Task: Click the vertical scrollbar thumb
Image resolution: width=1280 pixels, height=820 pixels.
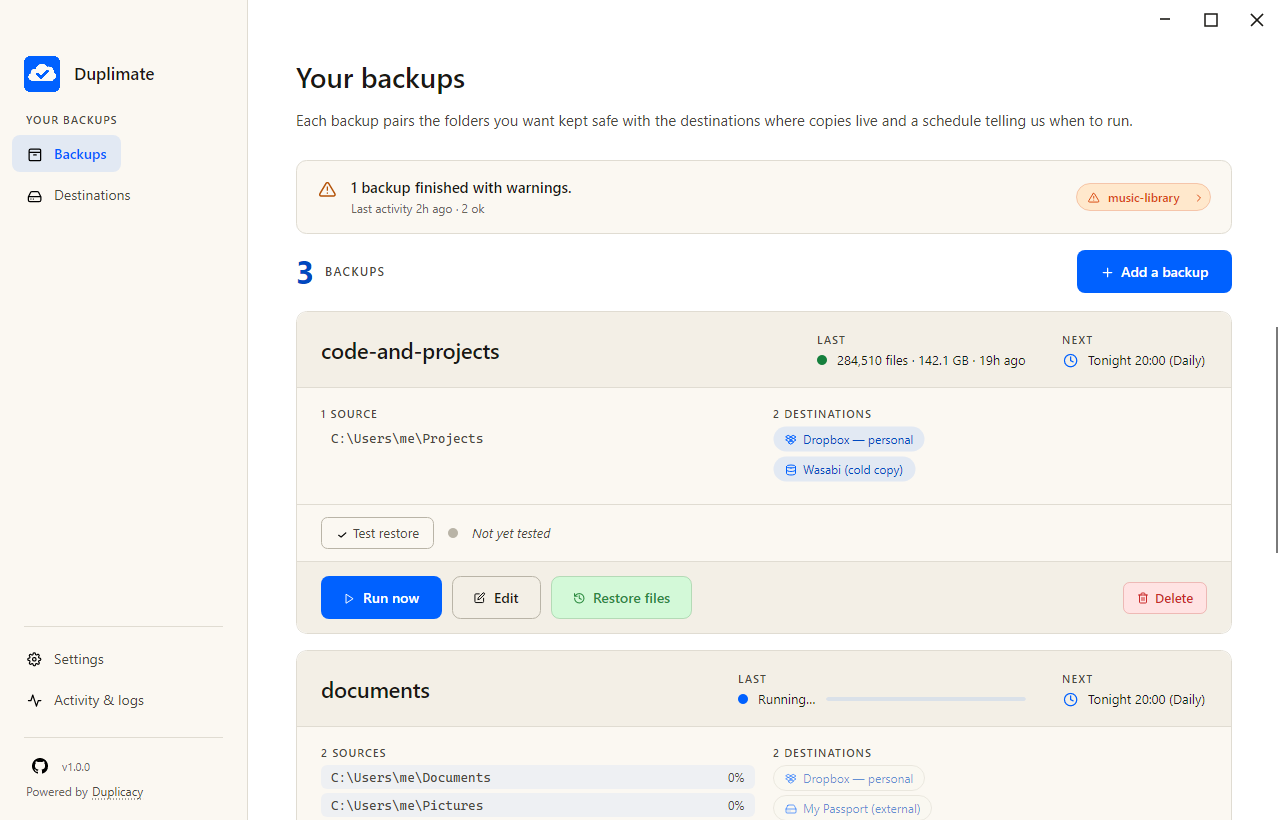Action: (1276, 439)
